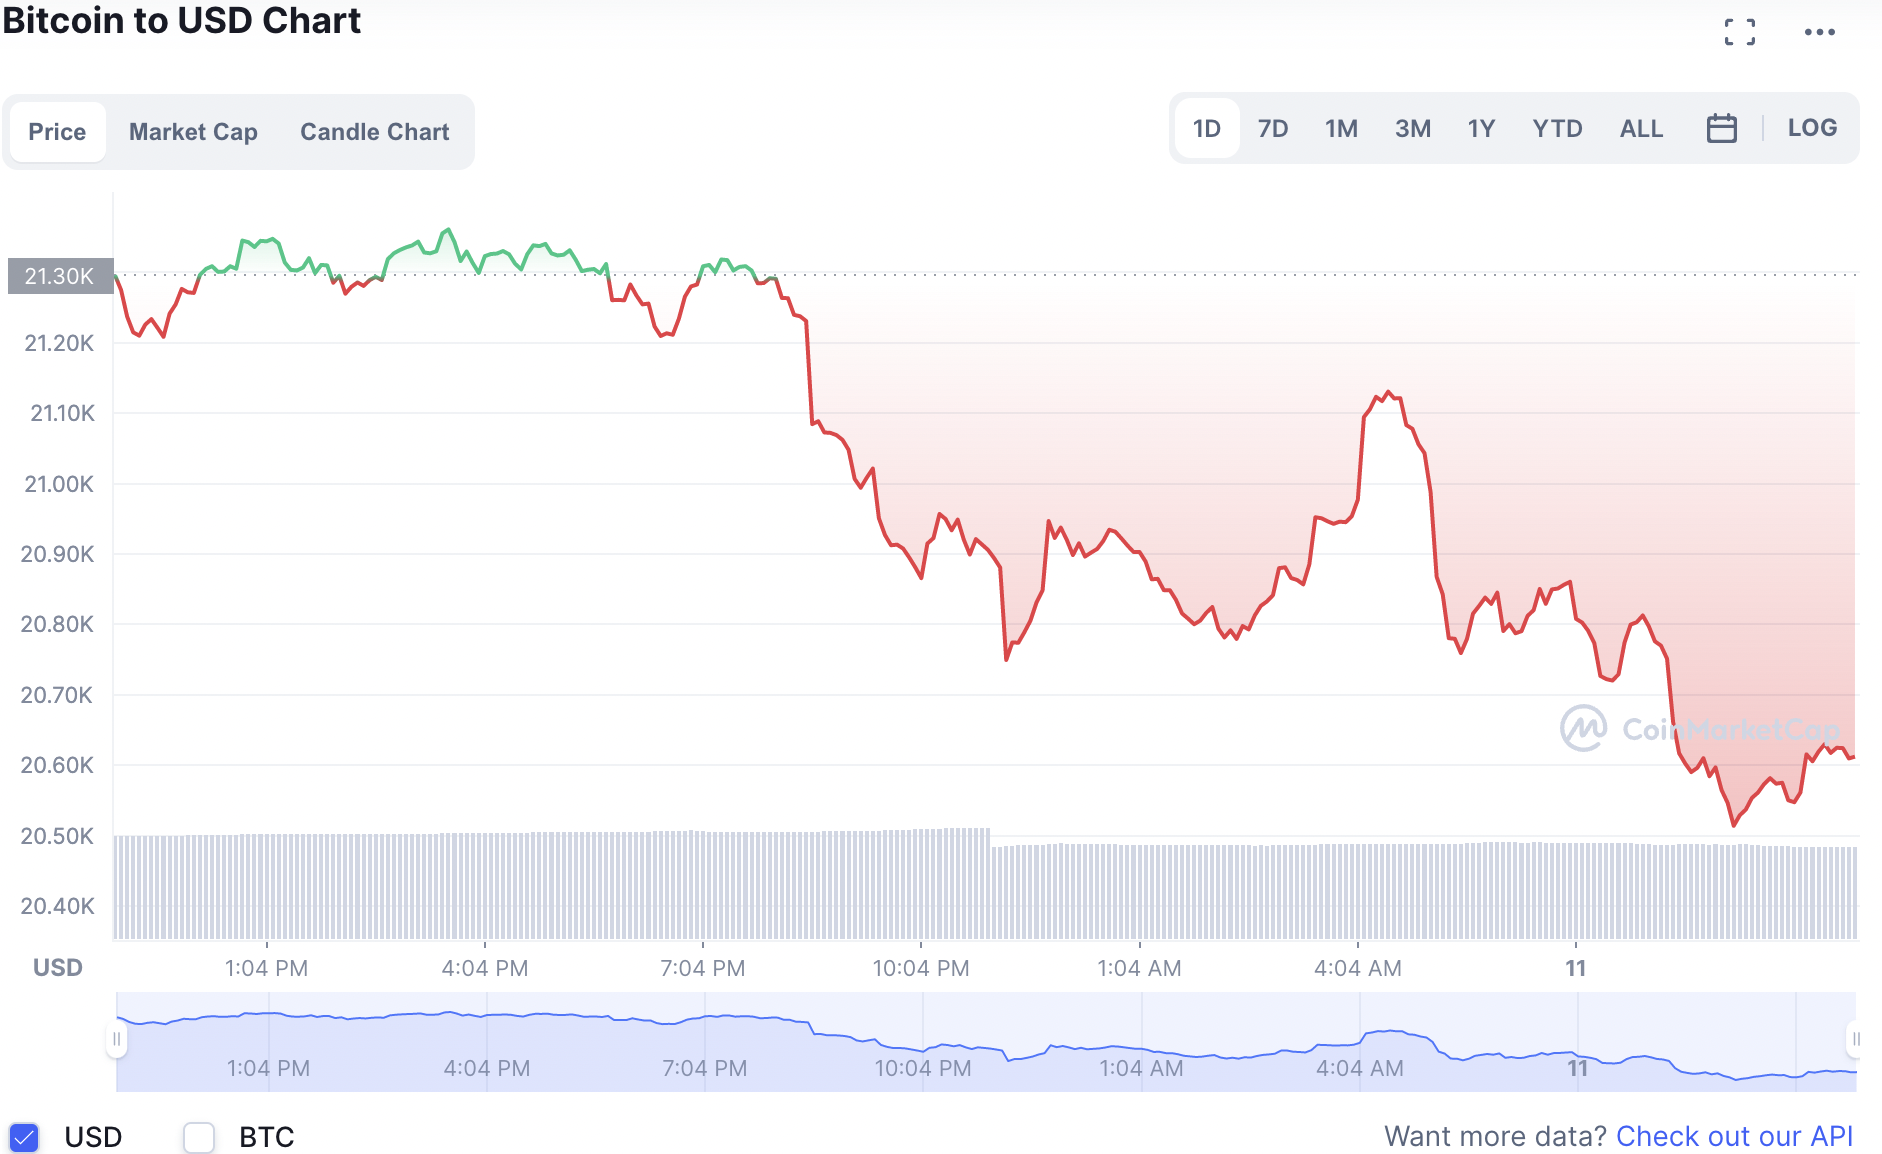Toggle the LOG scale option
This screenshot has height=1154, width=1882.
[x=1813, y=128]
